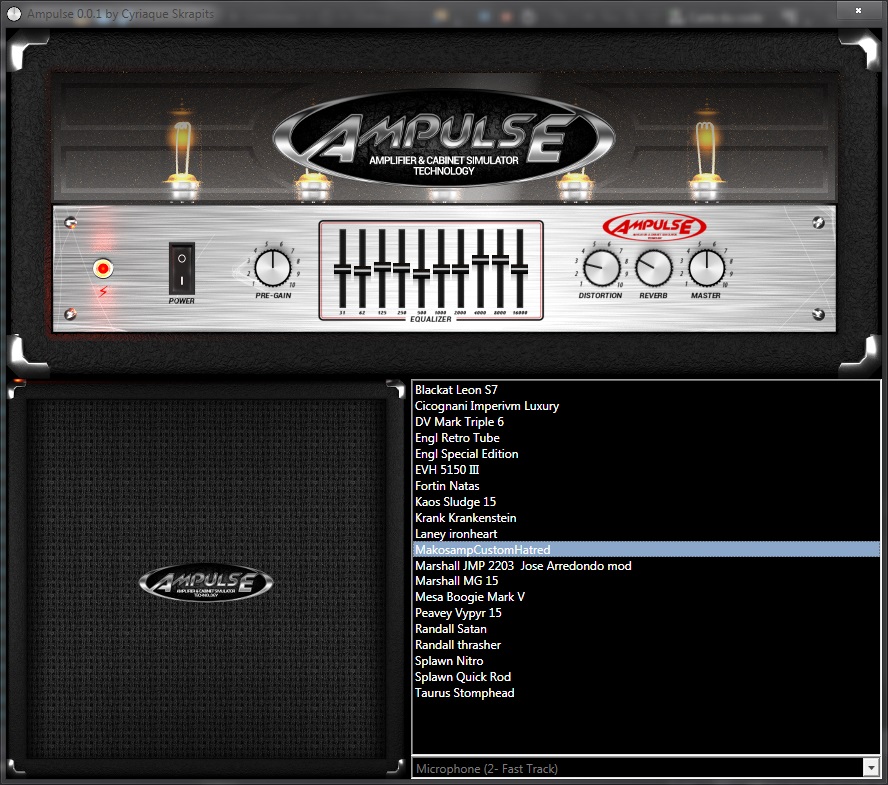Viewport: 888px width, 785px height.
Task: Pick Krank Krankenstein amp model
Action: click(x=646, y=518)
